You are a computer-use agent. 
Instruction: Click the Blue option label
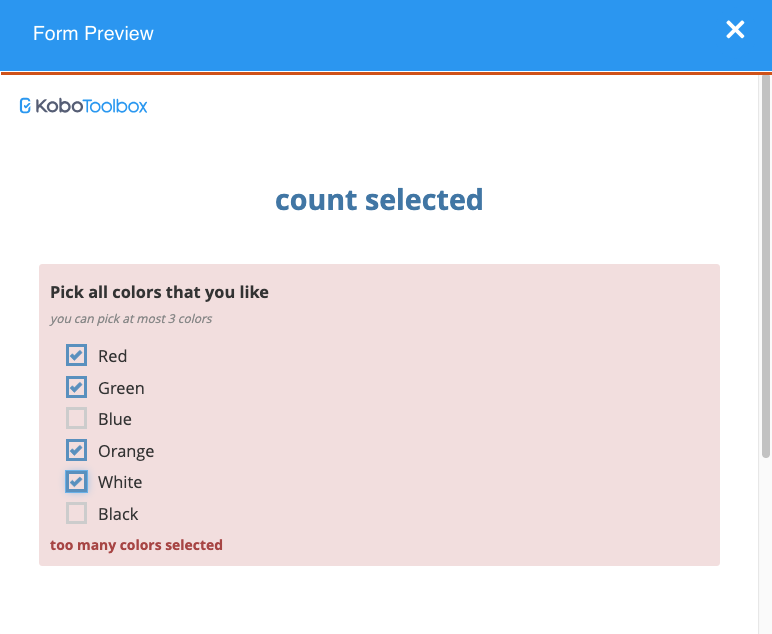[x=115, y=419]
